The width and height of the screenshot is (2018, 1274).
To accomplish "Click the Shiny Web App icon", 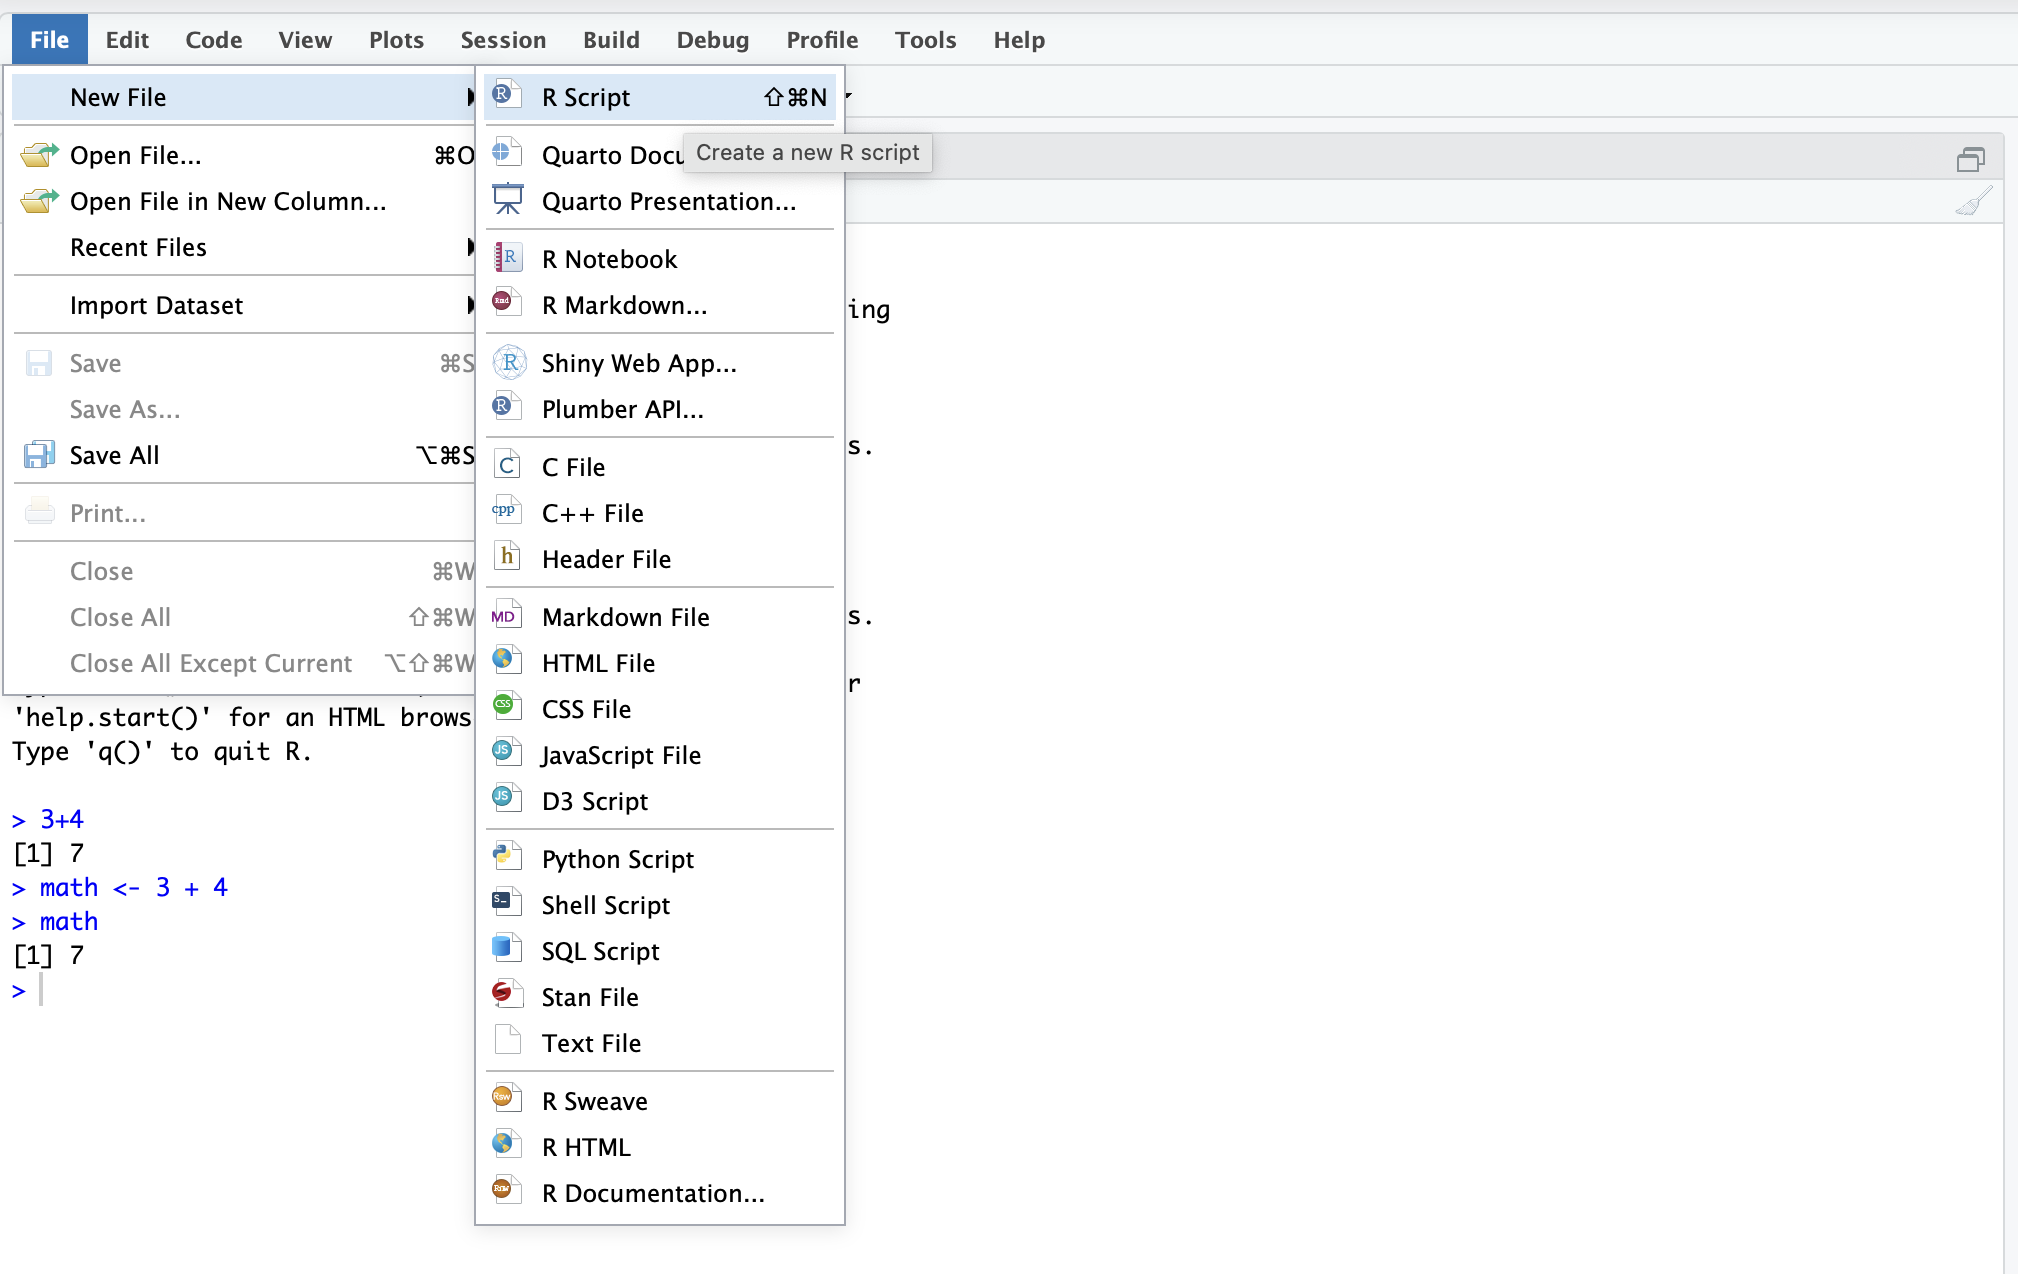I will tap(509, 362).
